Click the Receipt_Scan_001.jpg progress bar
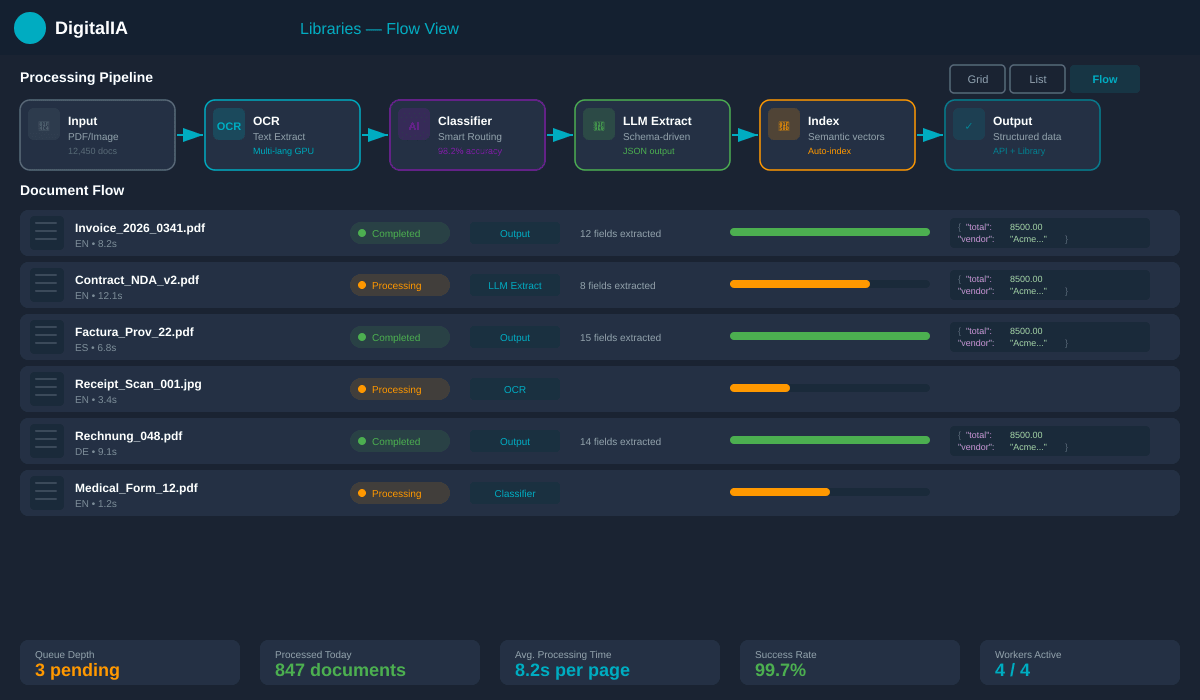1200x700 pixels. coord(829,388)
